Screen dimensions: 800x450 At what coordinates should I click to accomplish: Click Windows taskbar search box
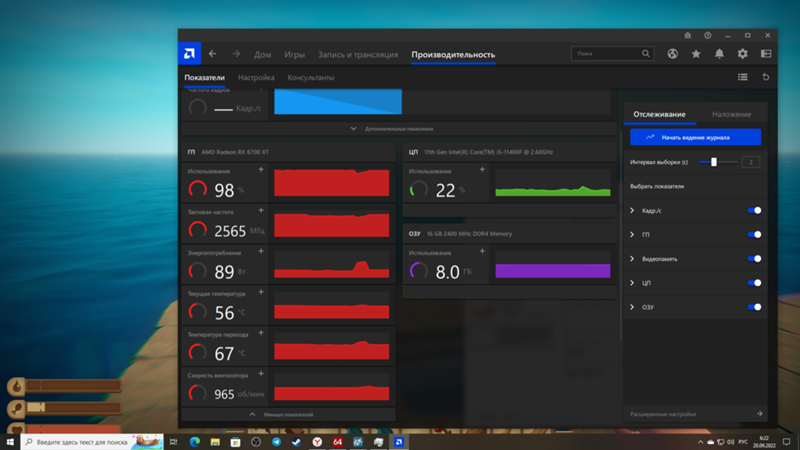coord(92,442)
